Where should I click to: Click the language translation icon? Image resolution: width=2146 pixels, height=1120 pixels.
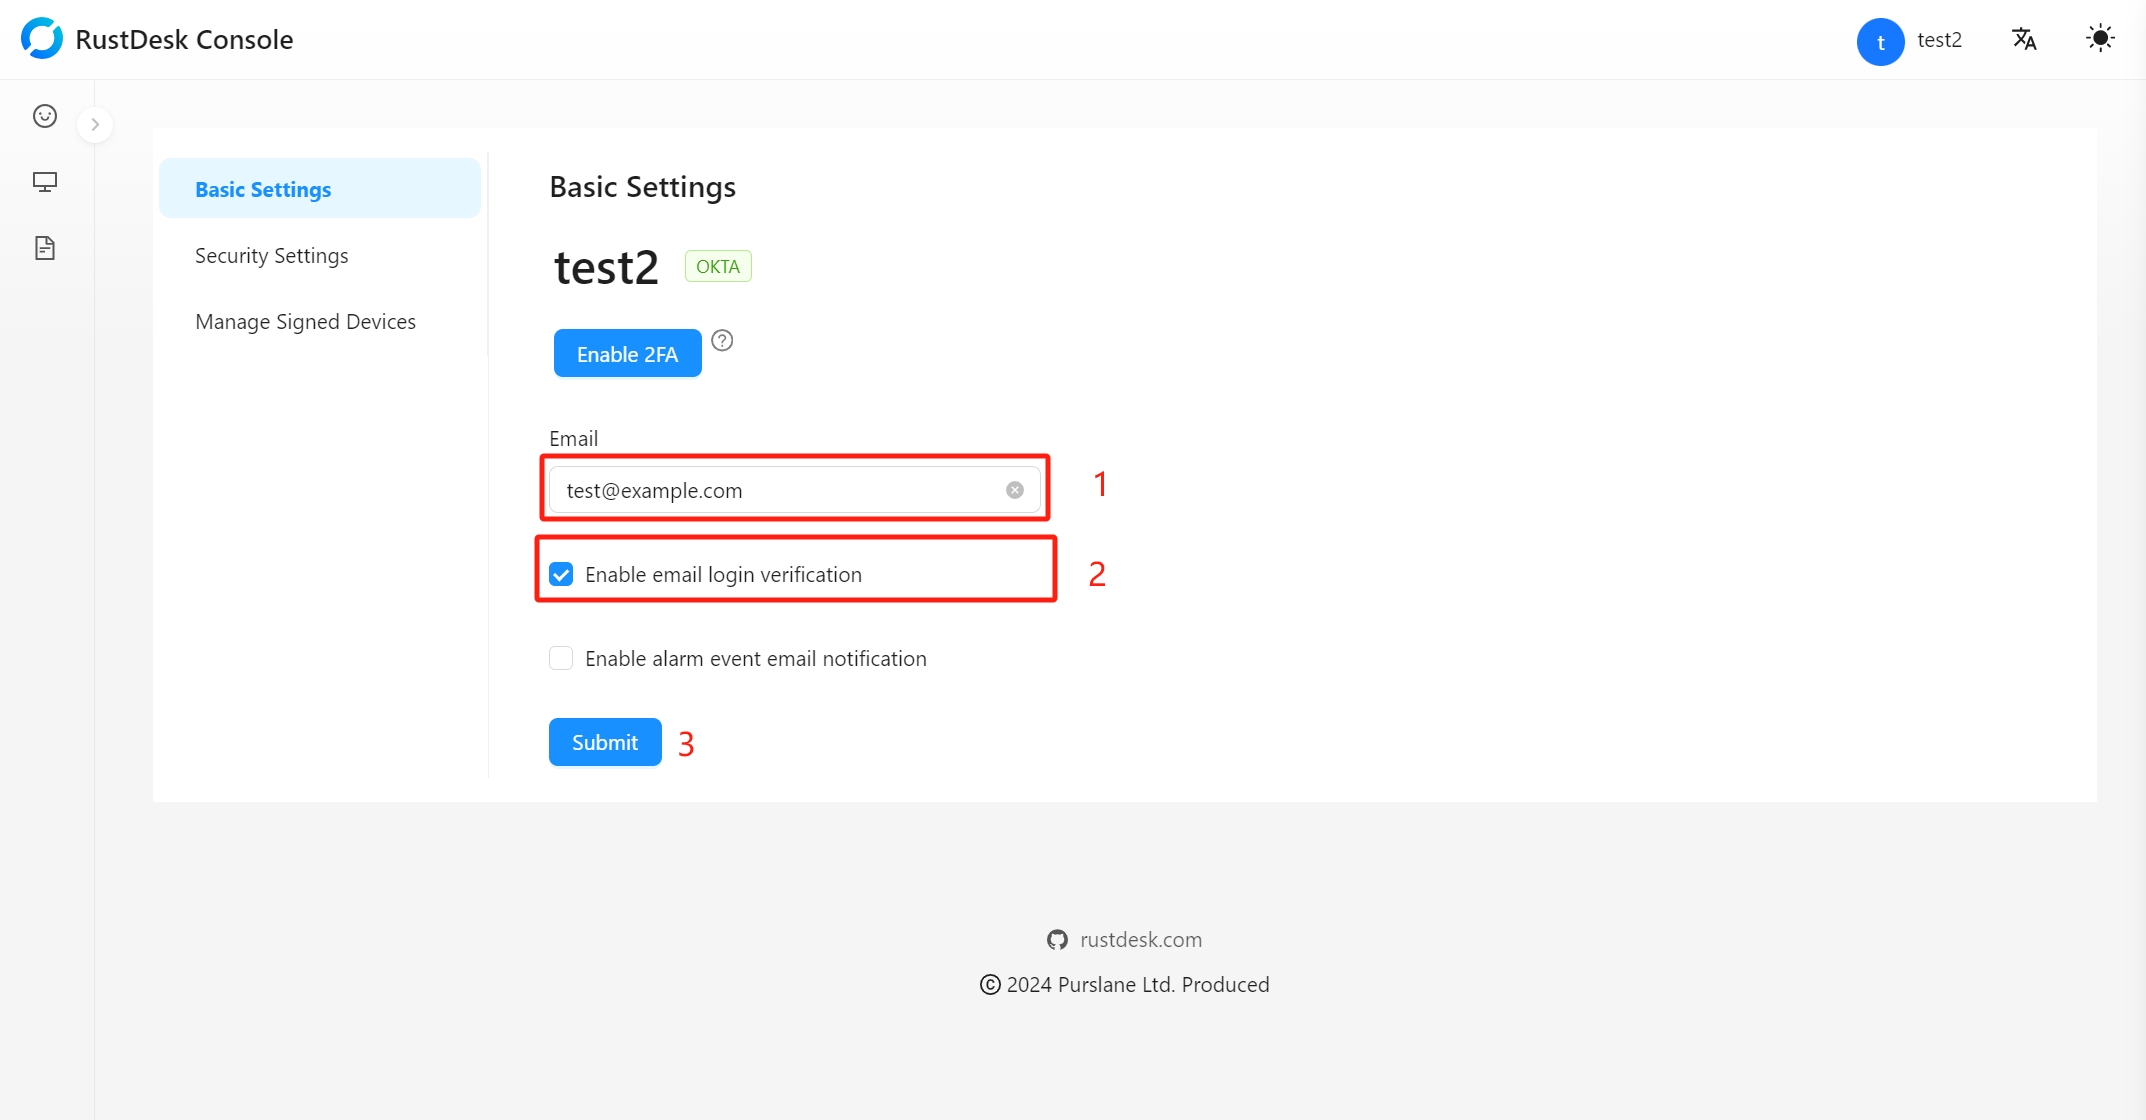point(2024,39)
